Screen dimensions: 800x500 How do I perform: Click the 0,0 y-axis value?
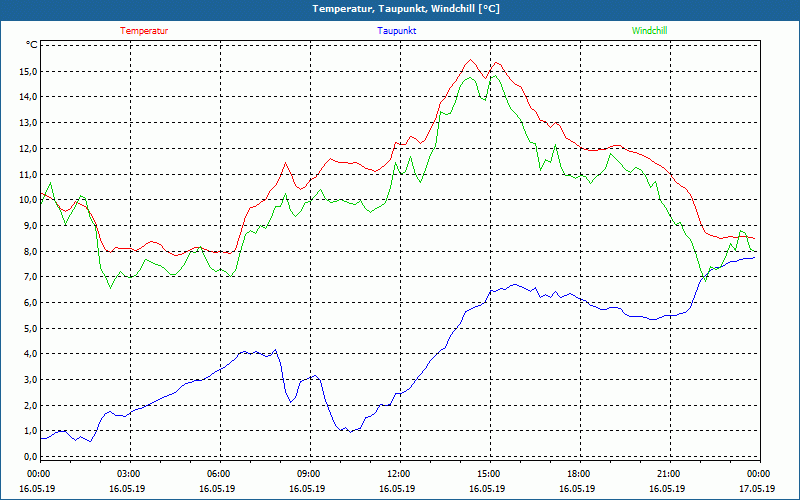coord(30,457)
